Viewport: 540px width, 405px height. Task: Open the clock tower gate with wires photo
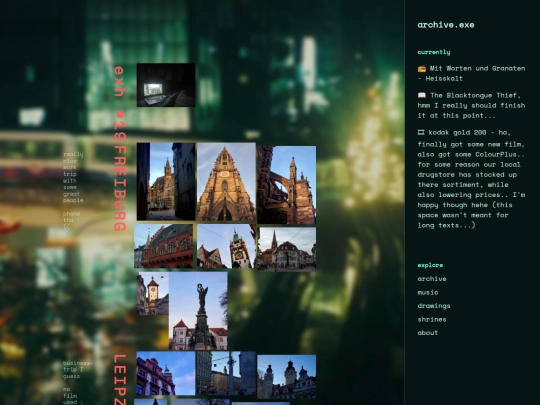click(x=226, y=246)
